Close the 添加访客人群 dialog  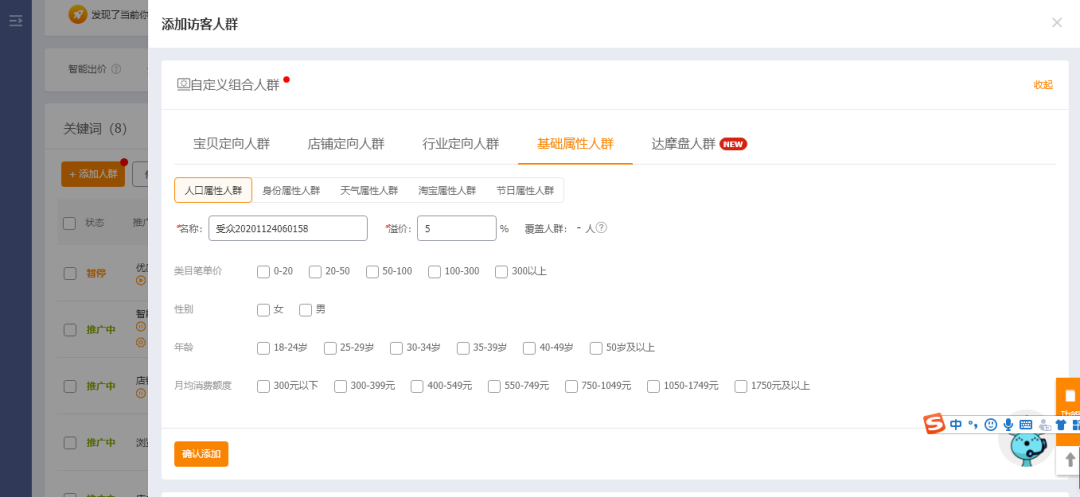coord(1057,23)
